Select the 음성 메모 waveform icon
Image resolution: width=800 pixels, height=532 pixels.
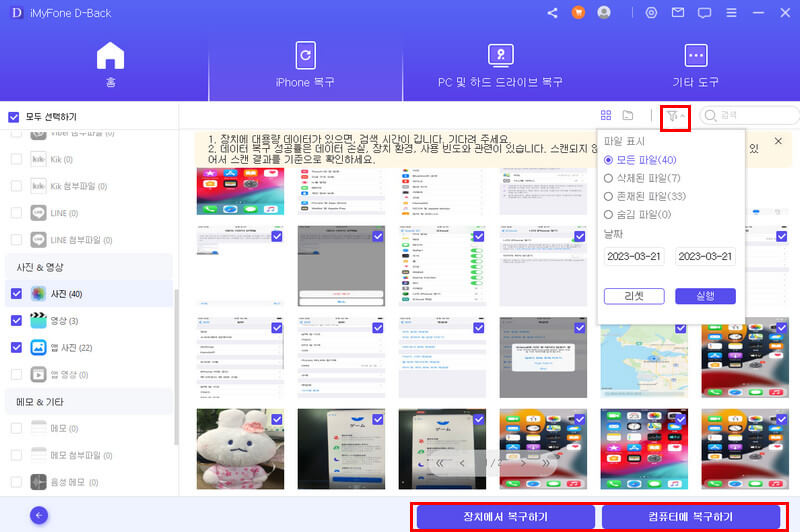pos(38,482)
